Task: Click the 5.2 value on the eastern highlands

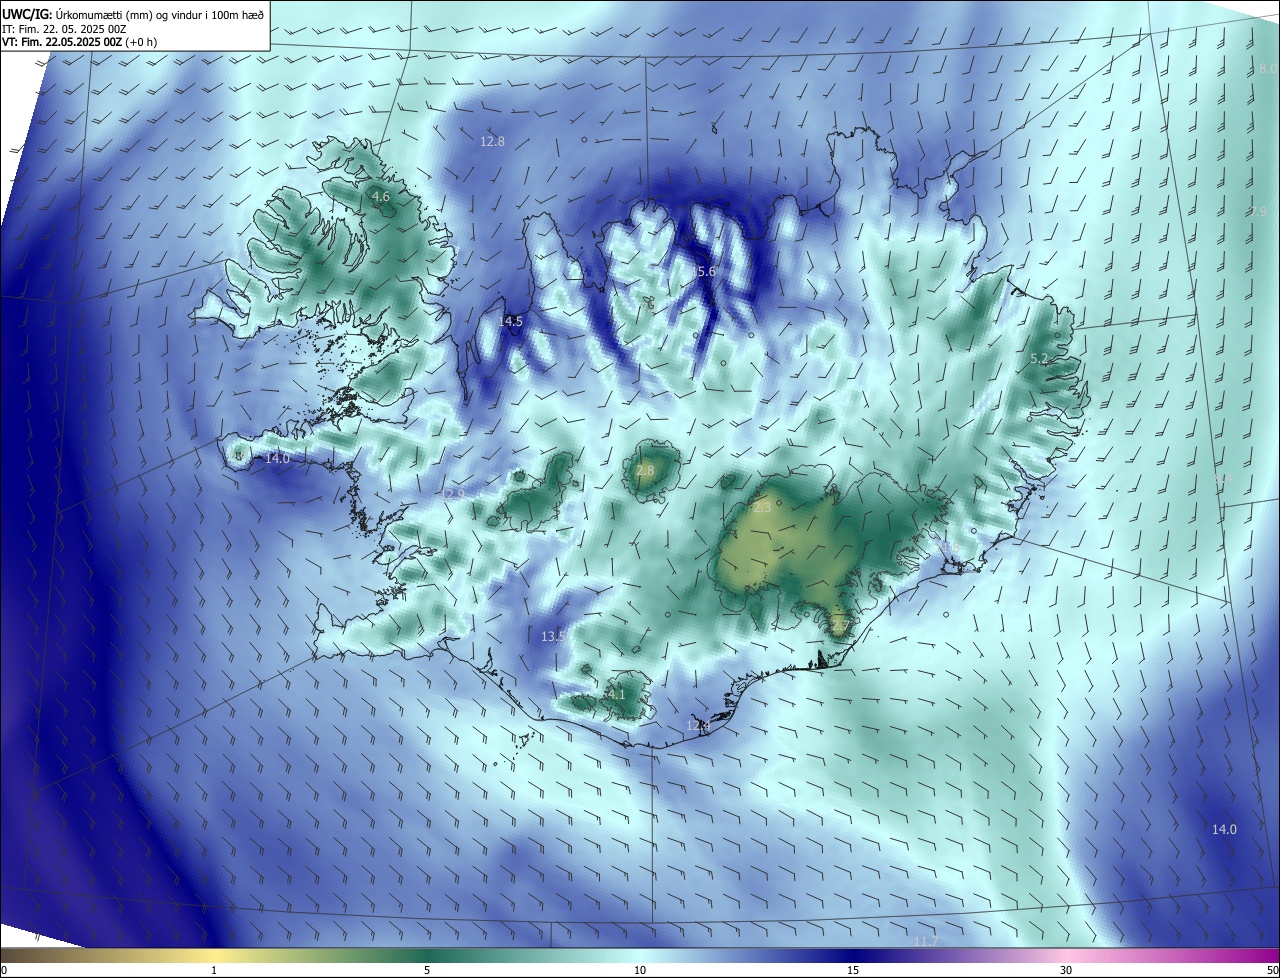Action: (x=1039, y=358)
